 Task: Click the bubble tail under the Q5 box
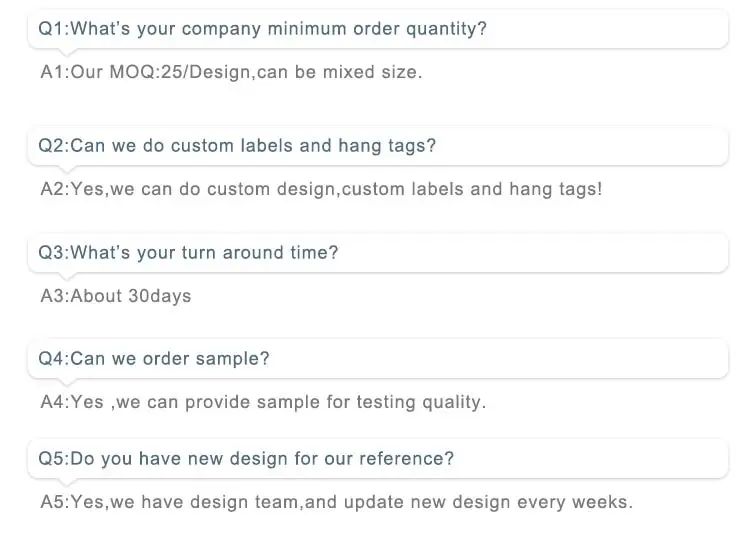66,482
